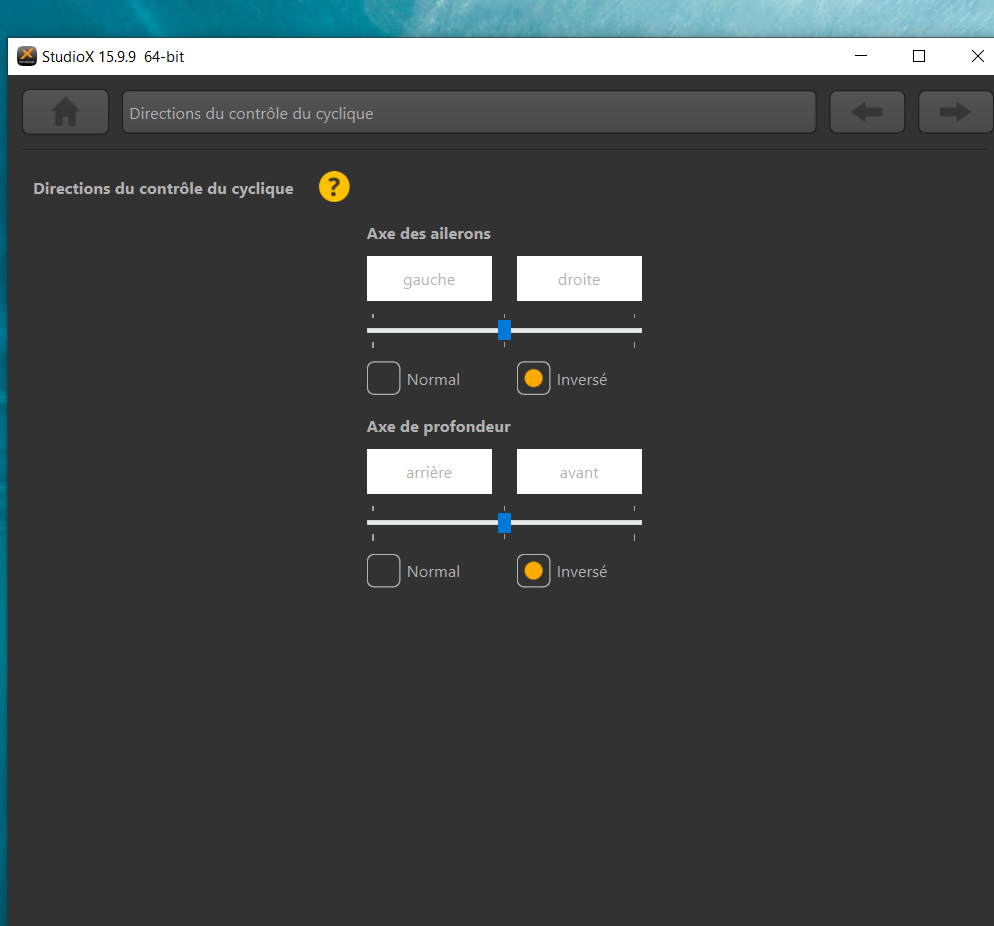Screen dimensions: 994x926
Task: Click the droite indicator box
Action: [x=579, y=279]
